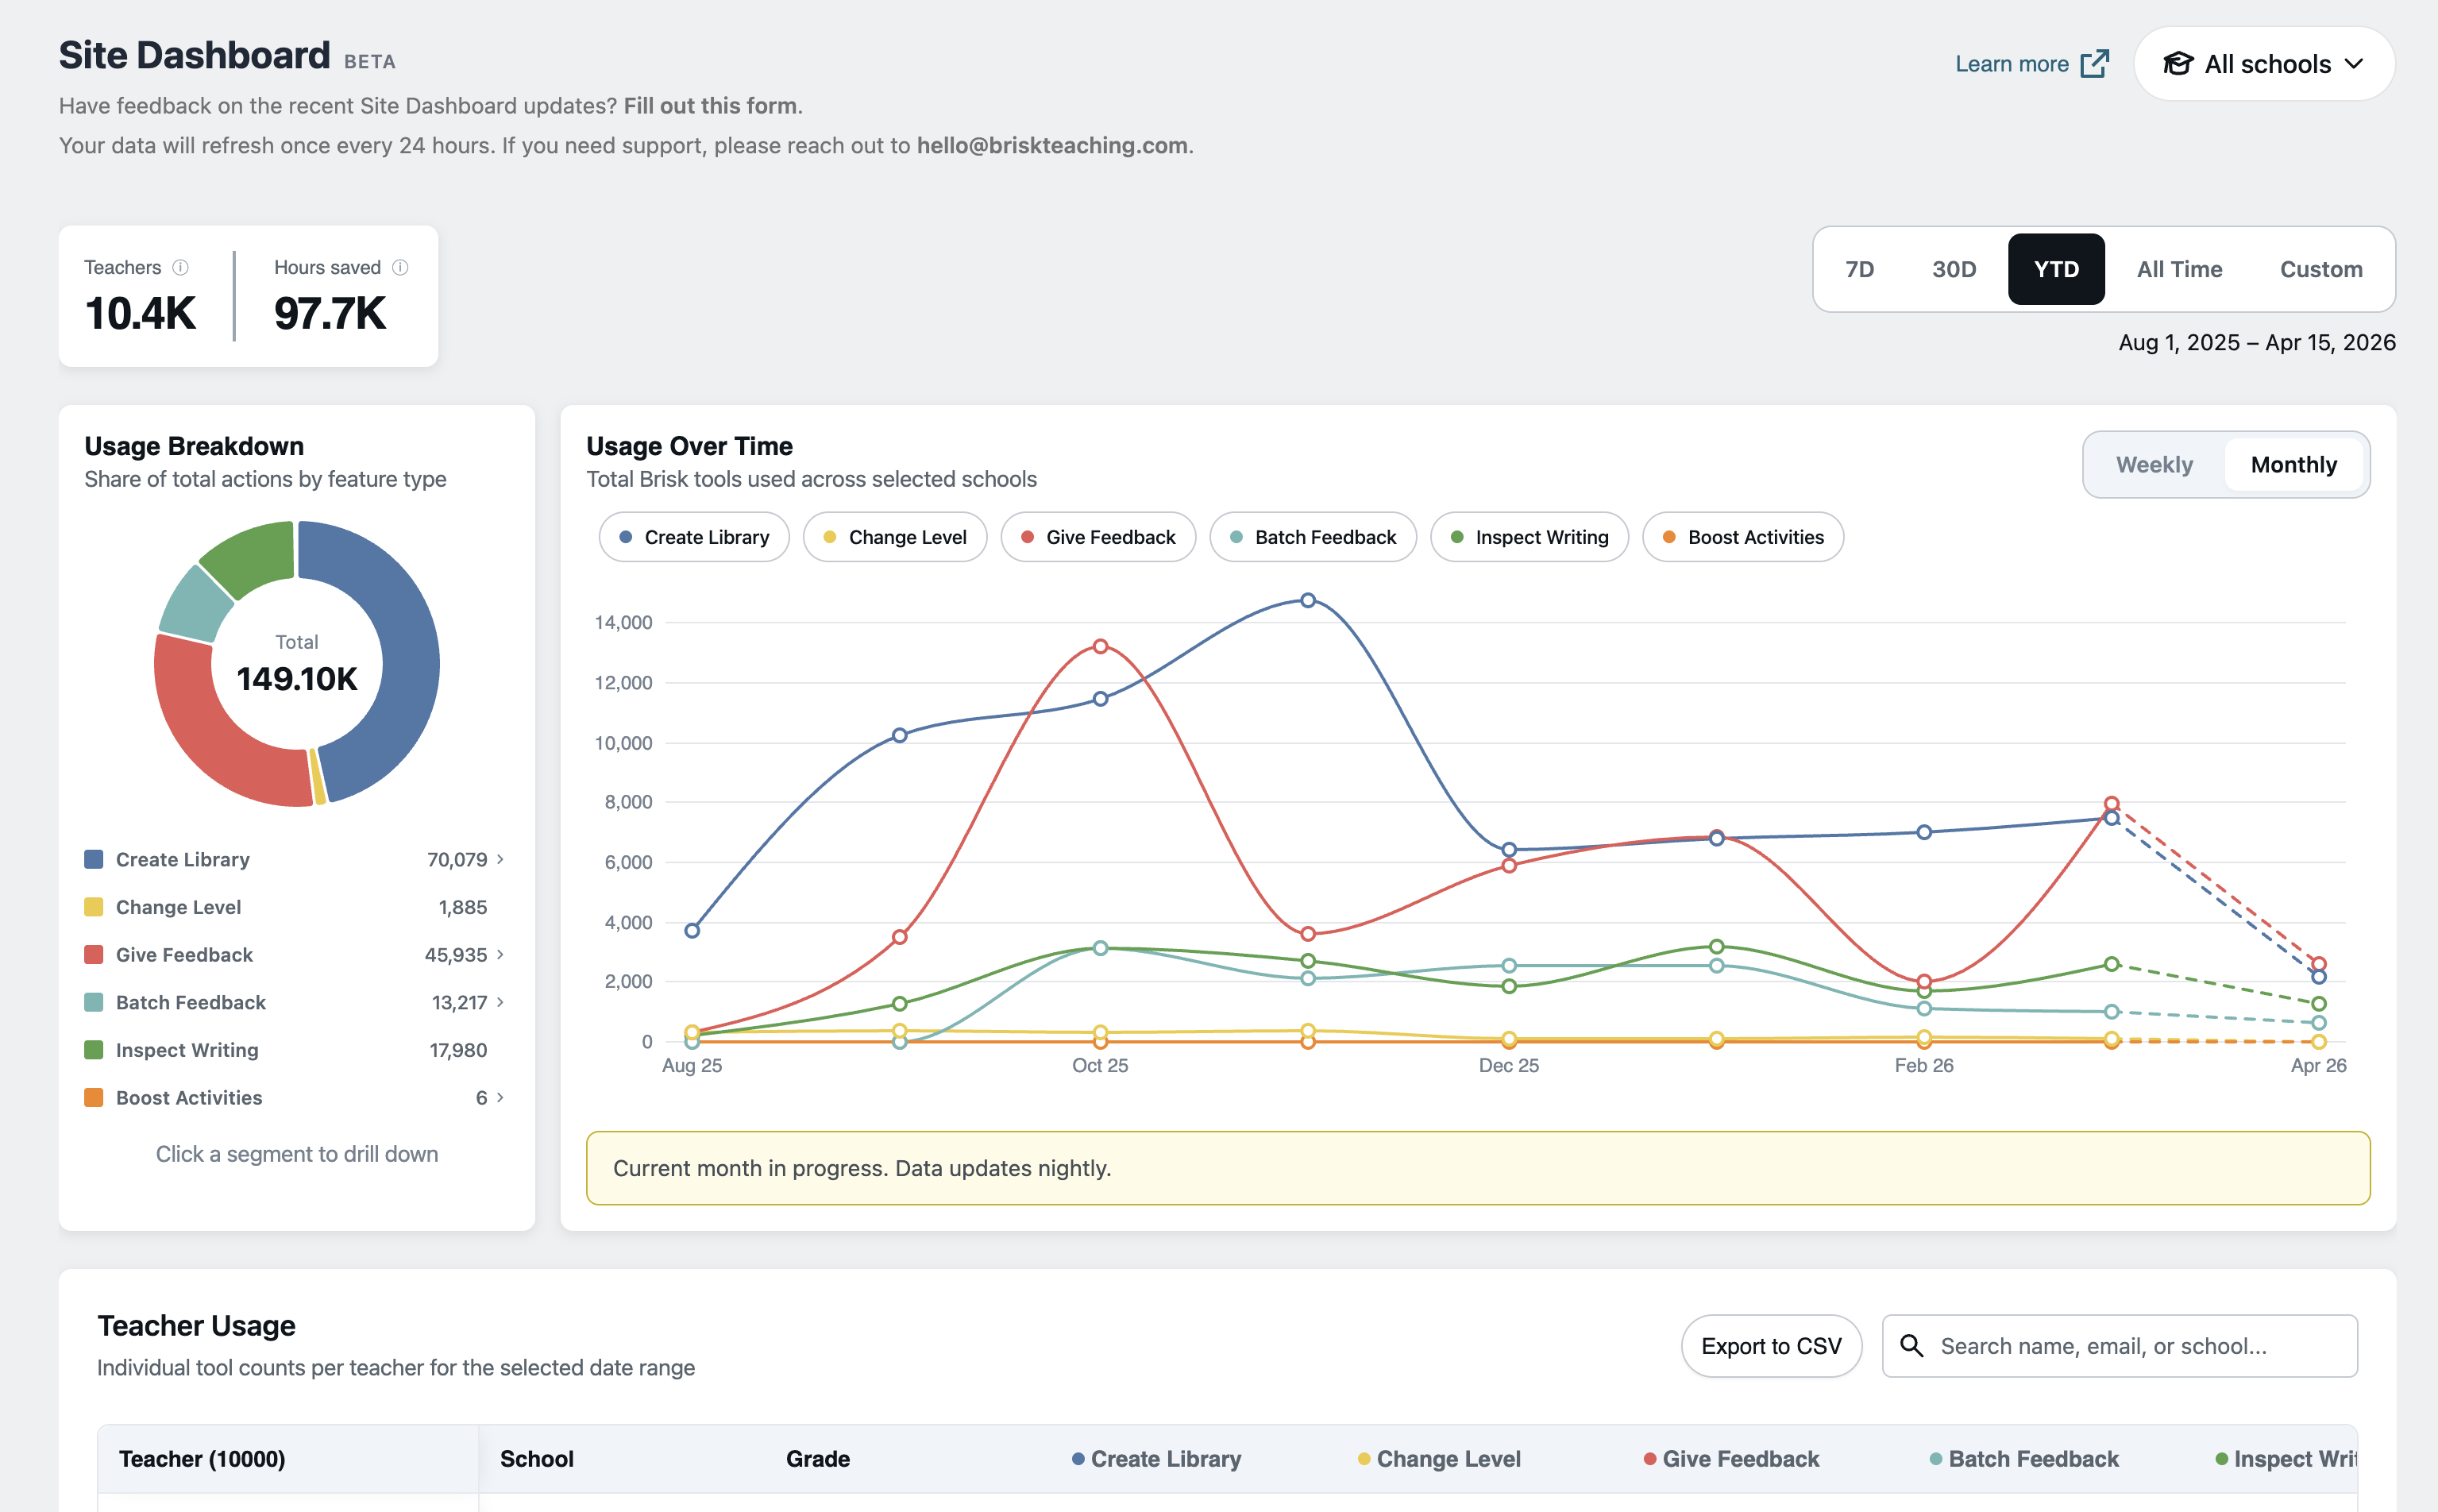The image size is (2438, 1512).
Task: Click the Teachers info icon
Action: pos(181,267)
